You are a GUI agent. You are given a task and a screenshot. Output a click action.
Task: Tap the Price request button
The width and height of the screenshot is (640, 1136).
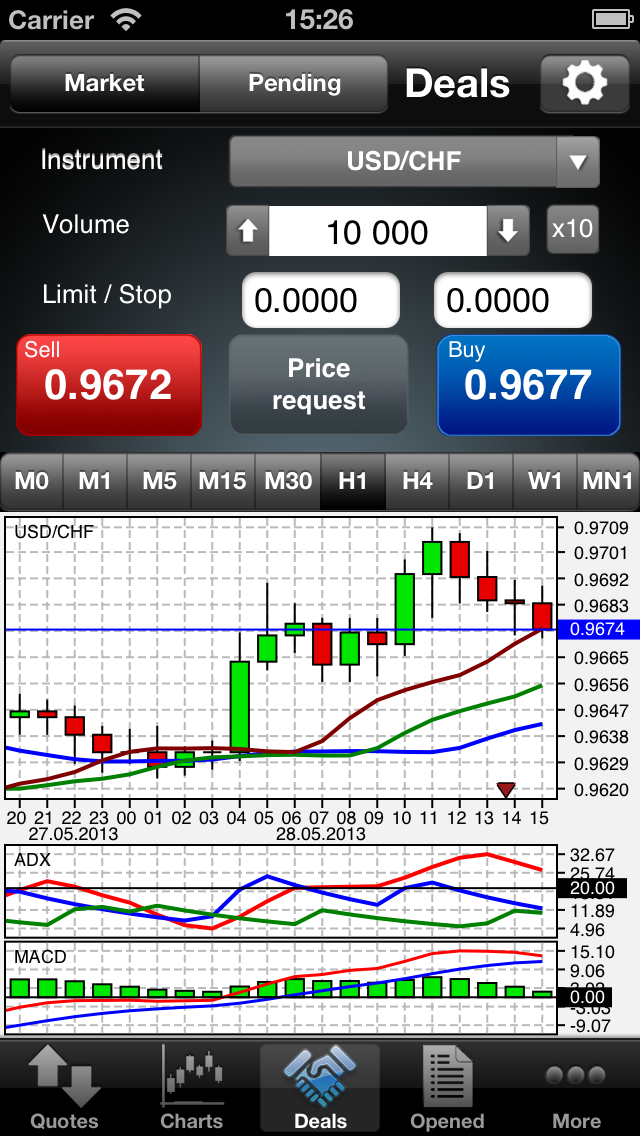319,385
